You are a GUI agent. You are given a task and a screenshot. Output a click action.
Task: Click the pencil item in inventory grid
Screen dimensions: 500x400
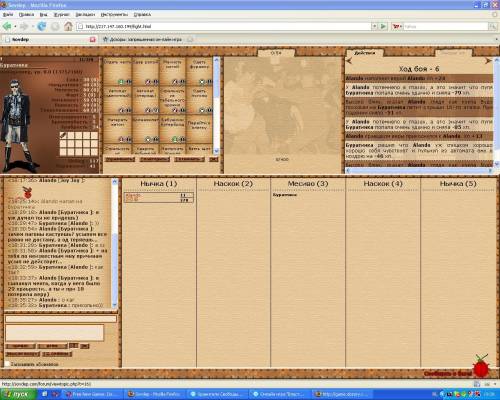(63, 135)
